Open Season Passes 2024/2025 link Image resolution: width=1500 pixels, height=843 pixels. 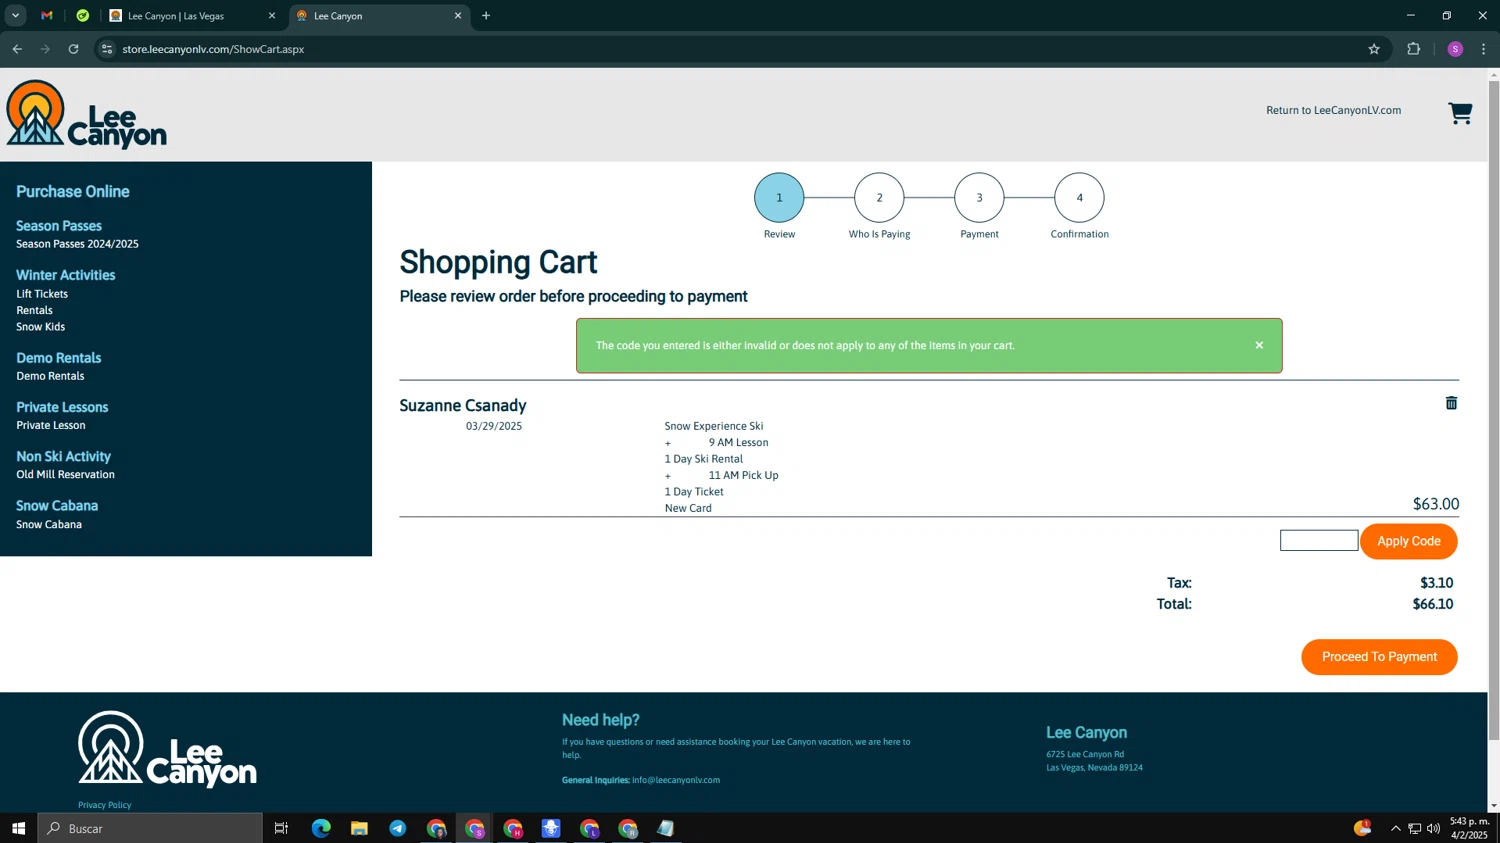point(77,244)
